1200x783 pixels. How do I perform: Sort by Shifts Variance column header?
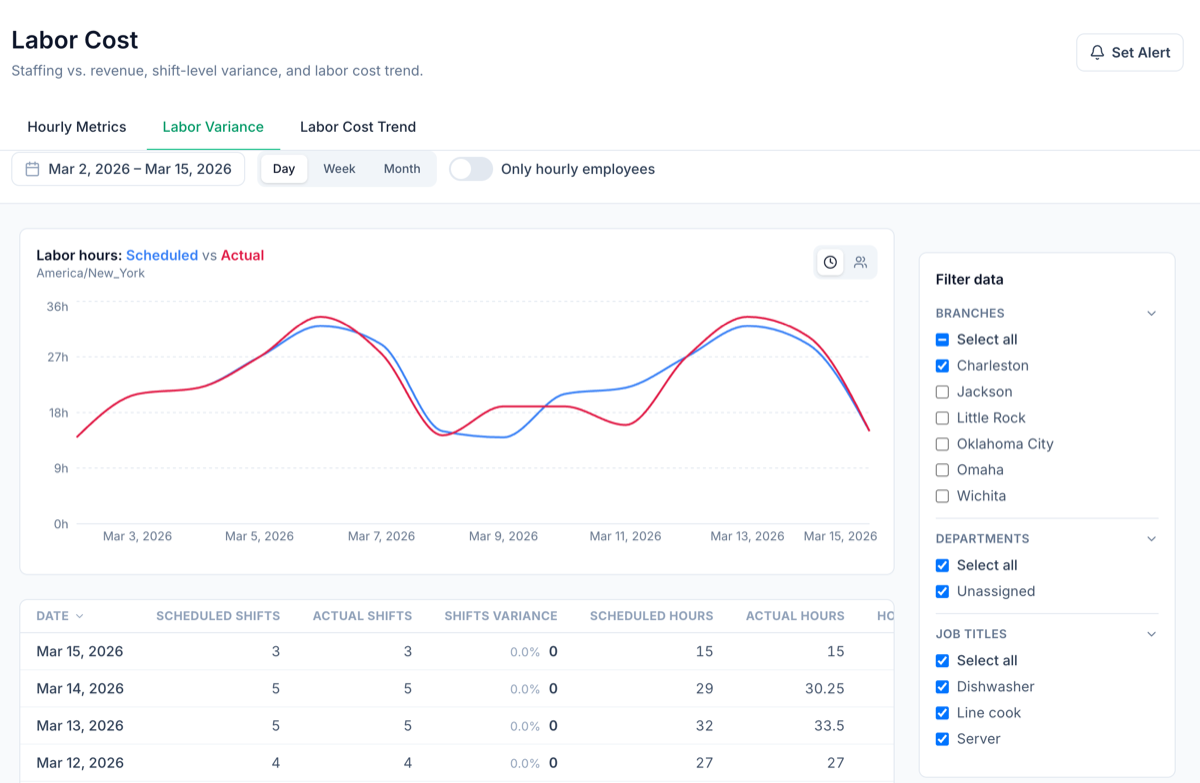click(501, 616)
